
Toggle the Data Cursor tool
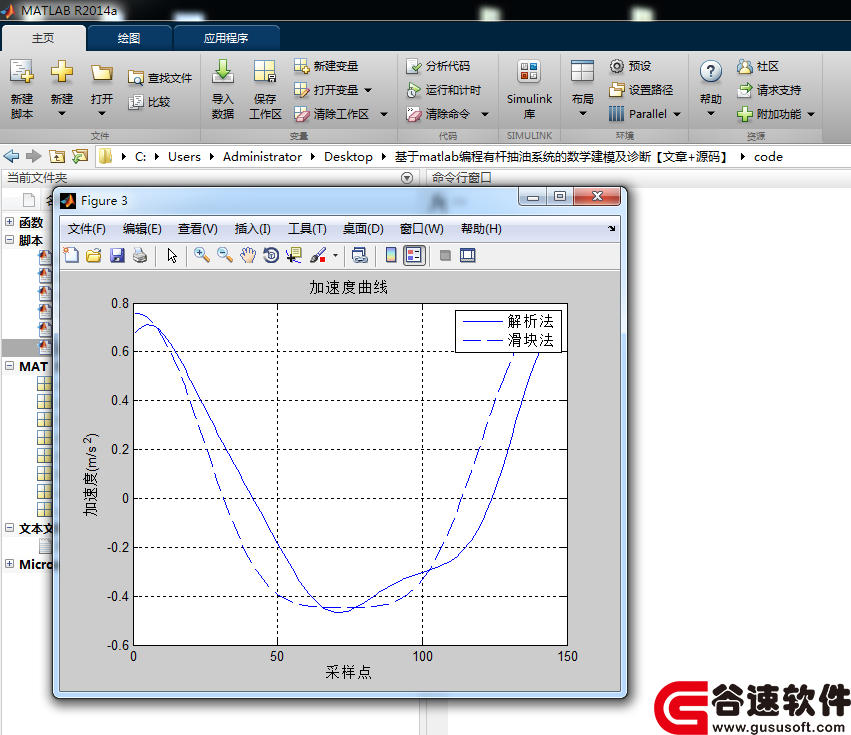point(294,255)
